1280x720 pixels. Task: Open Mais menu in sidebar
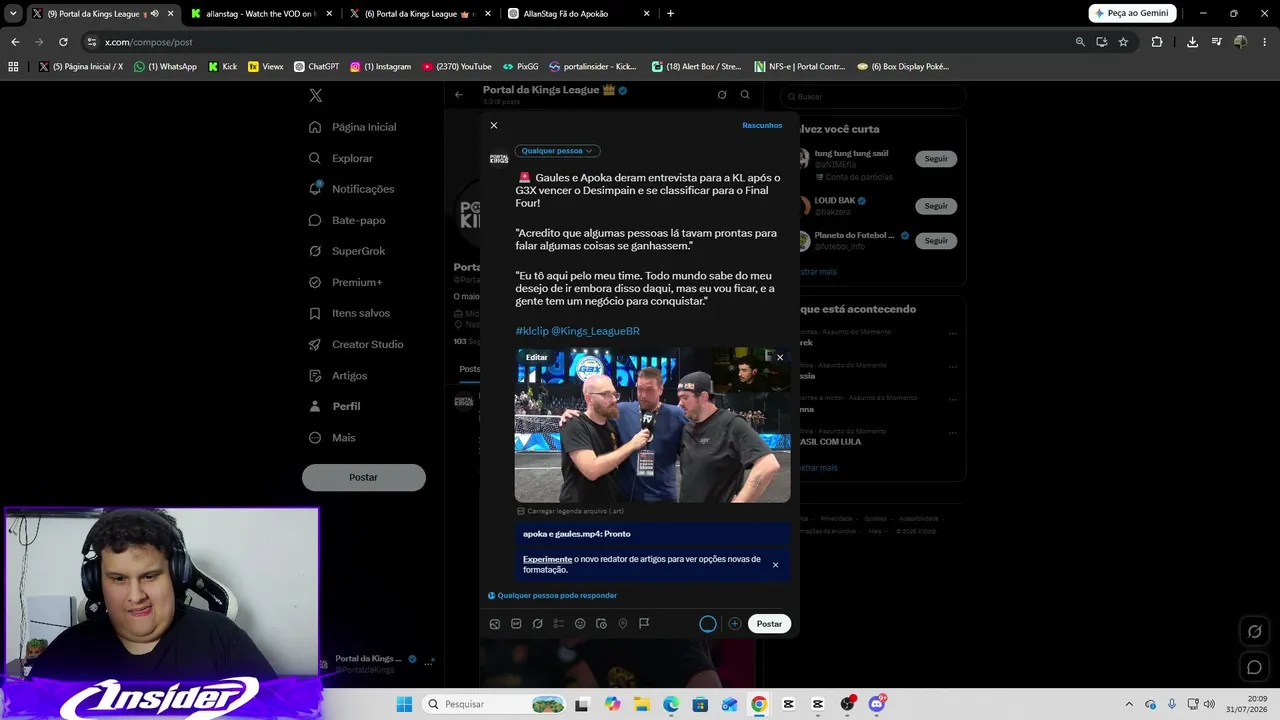(x=332, y=437)
